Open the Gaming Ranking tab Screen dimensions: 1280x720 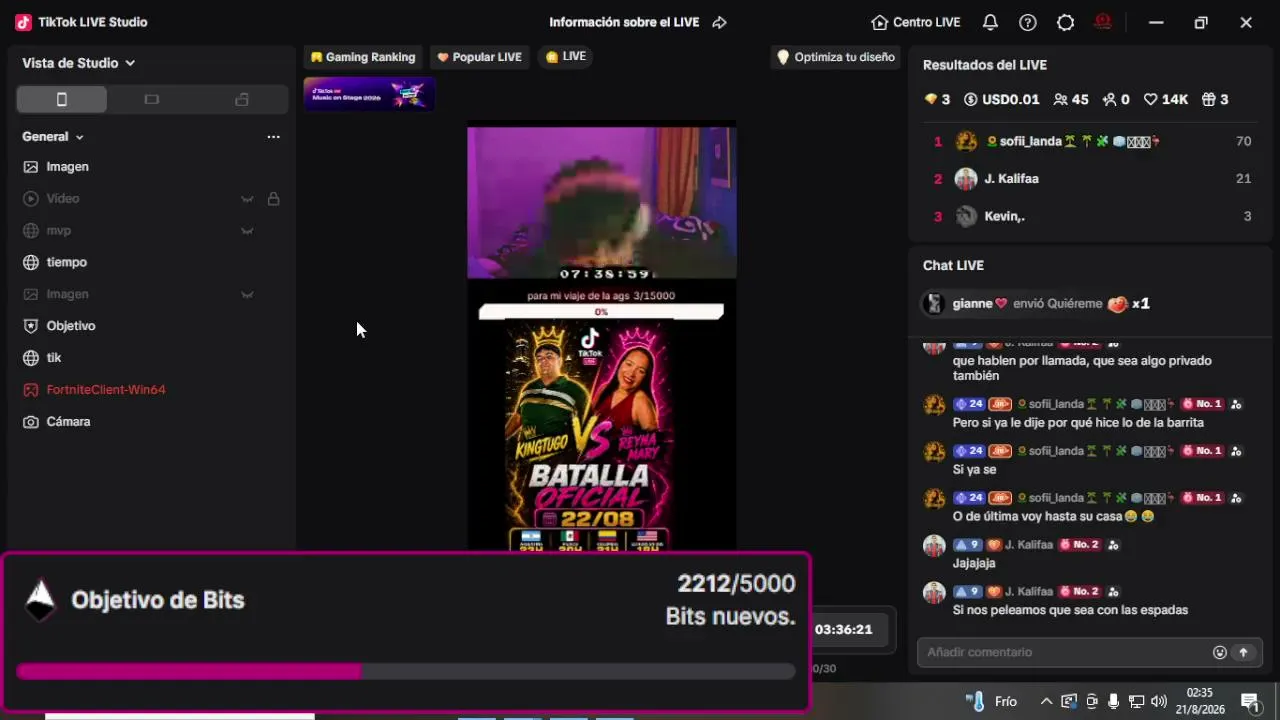tap(362, 57)
